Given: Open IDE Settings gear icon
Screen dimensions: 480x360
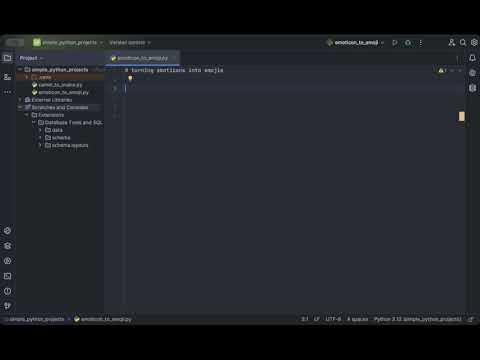Looking at the screenshot, I should [474, 43].
